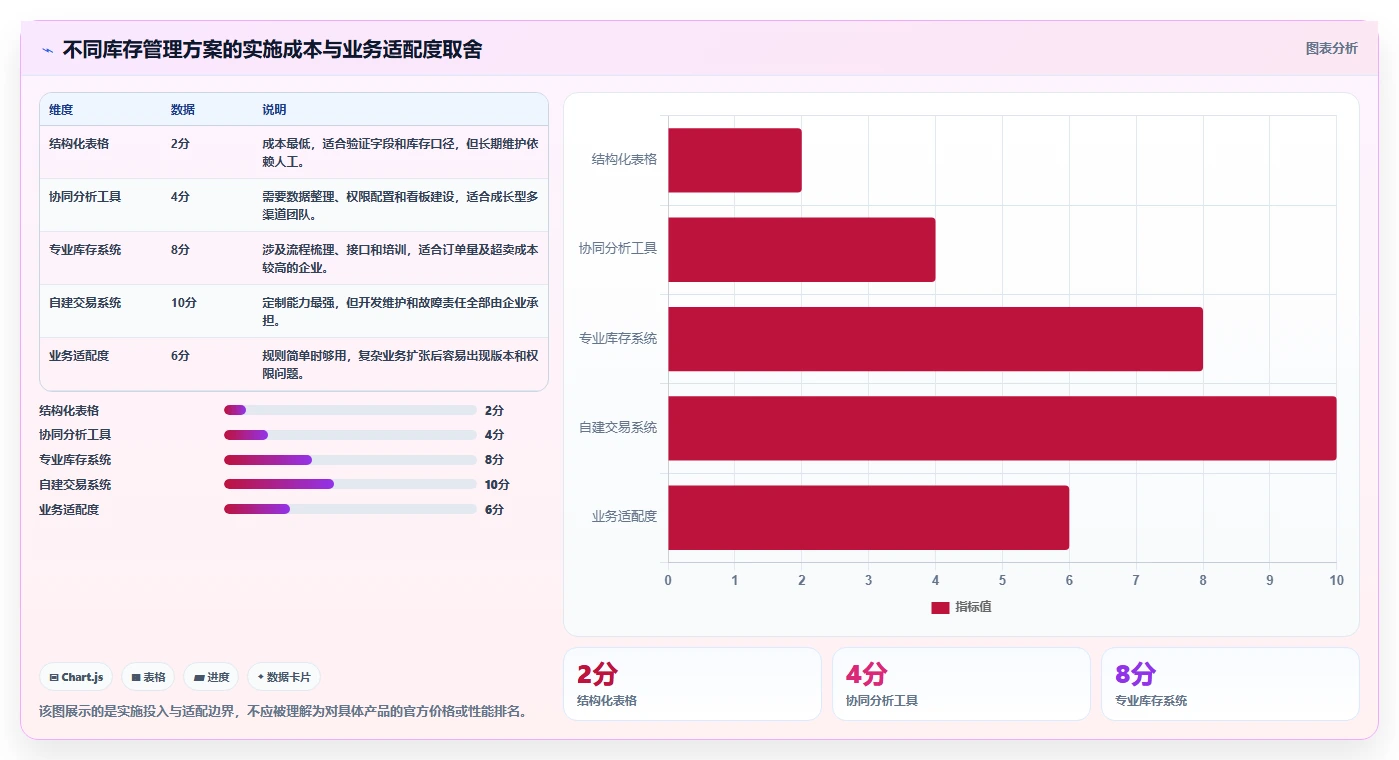Click the 协同分析工具 progress bar
The height and width of the screenshot is (760, 1399).
350,435
